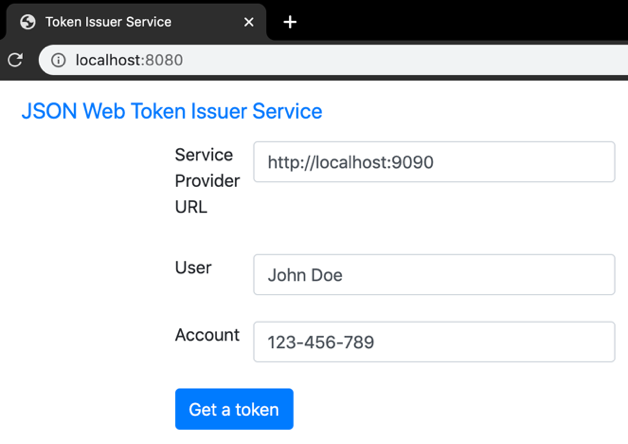Click inside the Service Provider URL field
628x444 pixels.
coord(434,162)
